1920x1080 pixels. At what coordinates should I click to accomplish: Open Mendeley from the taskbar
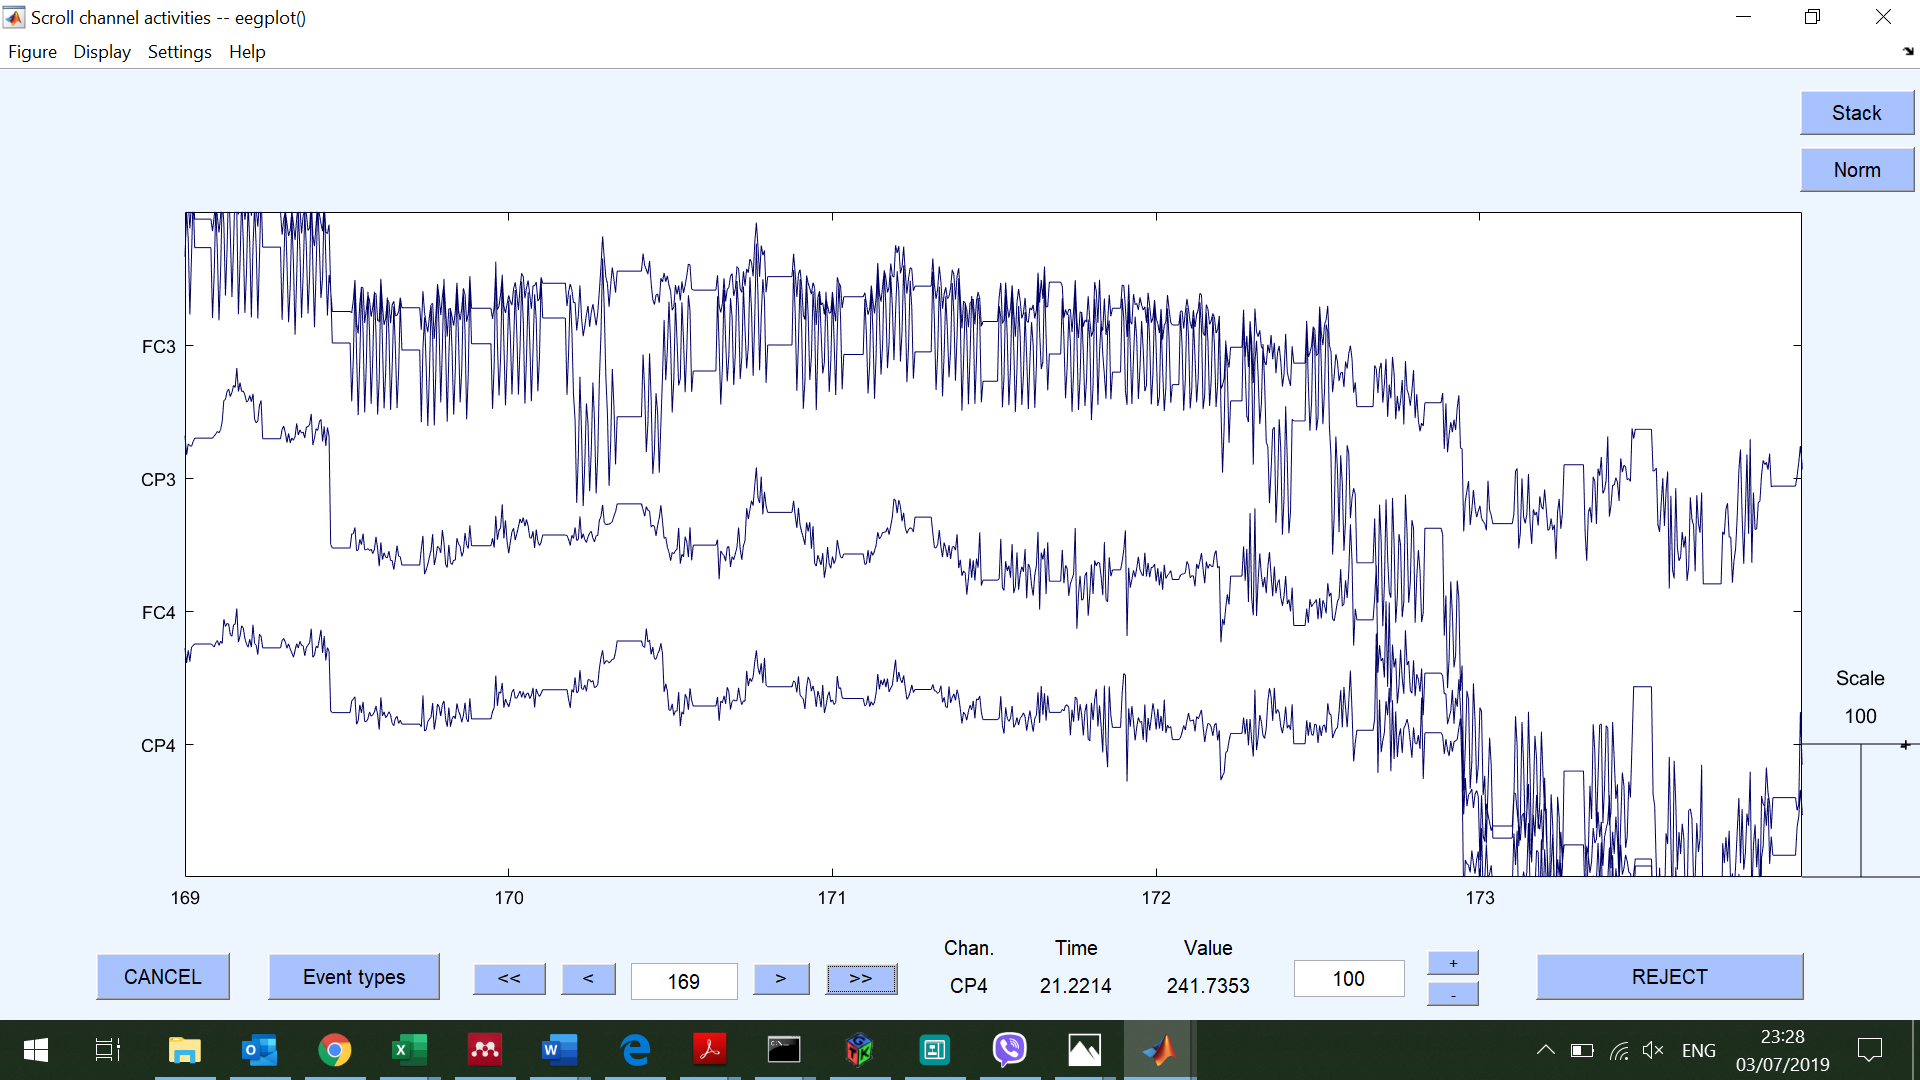(x=485, y=1050)
